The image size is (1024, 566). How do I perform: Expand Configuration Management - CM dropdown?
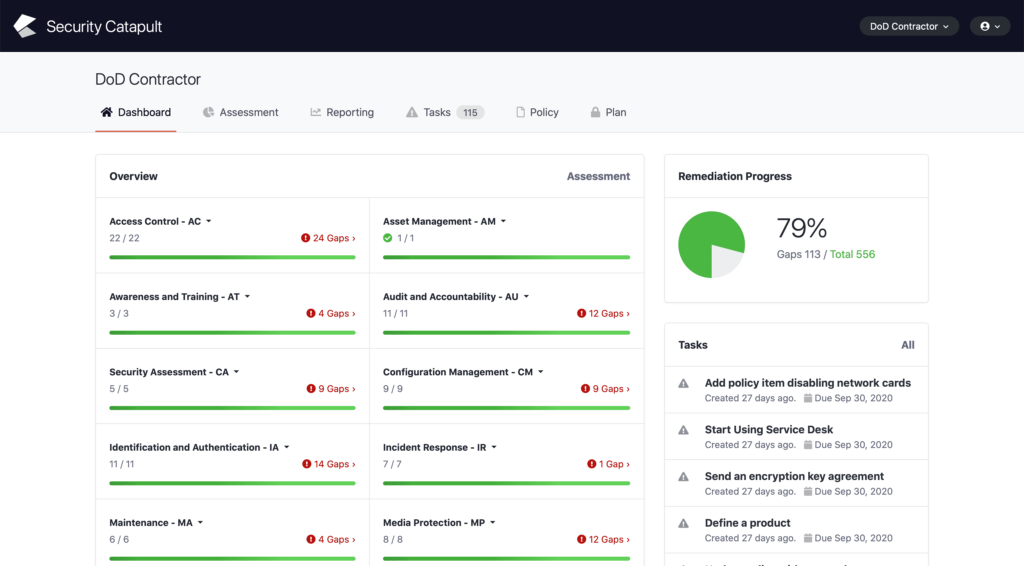[x=541, y=372]
